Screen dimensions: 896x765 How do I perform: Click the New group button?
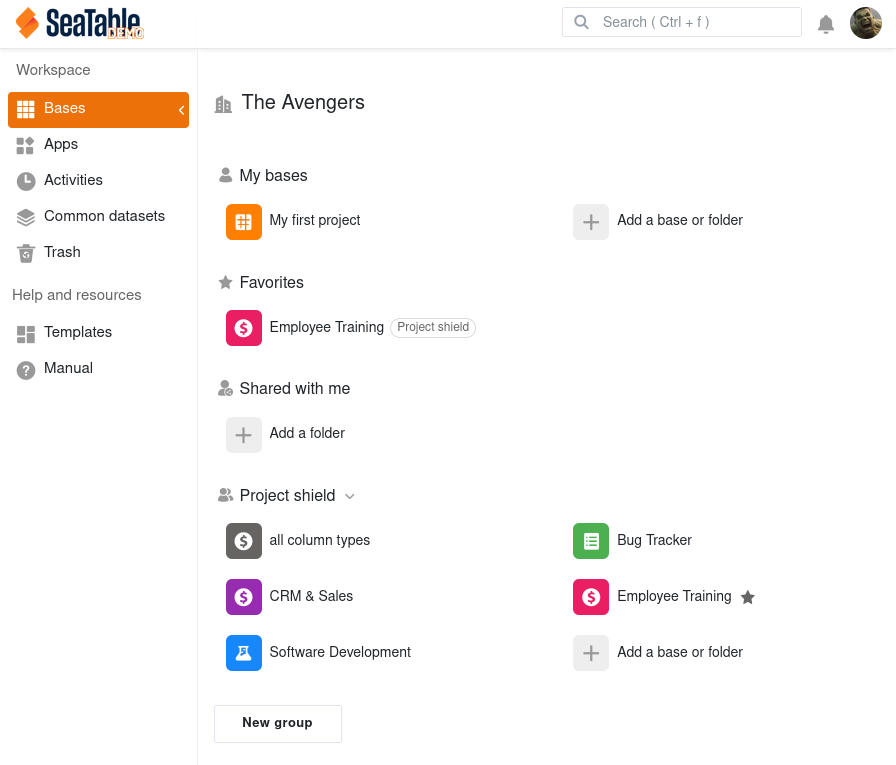[277, 722]
